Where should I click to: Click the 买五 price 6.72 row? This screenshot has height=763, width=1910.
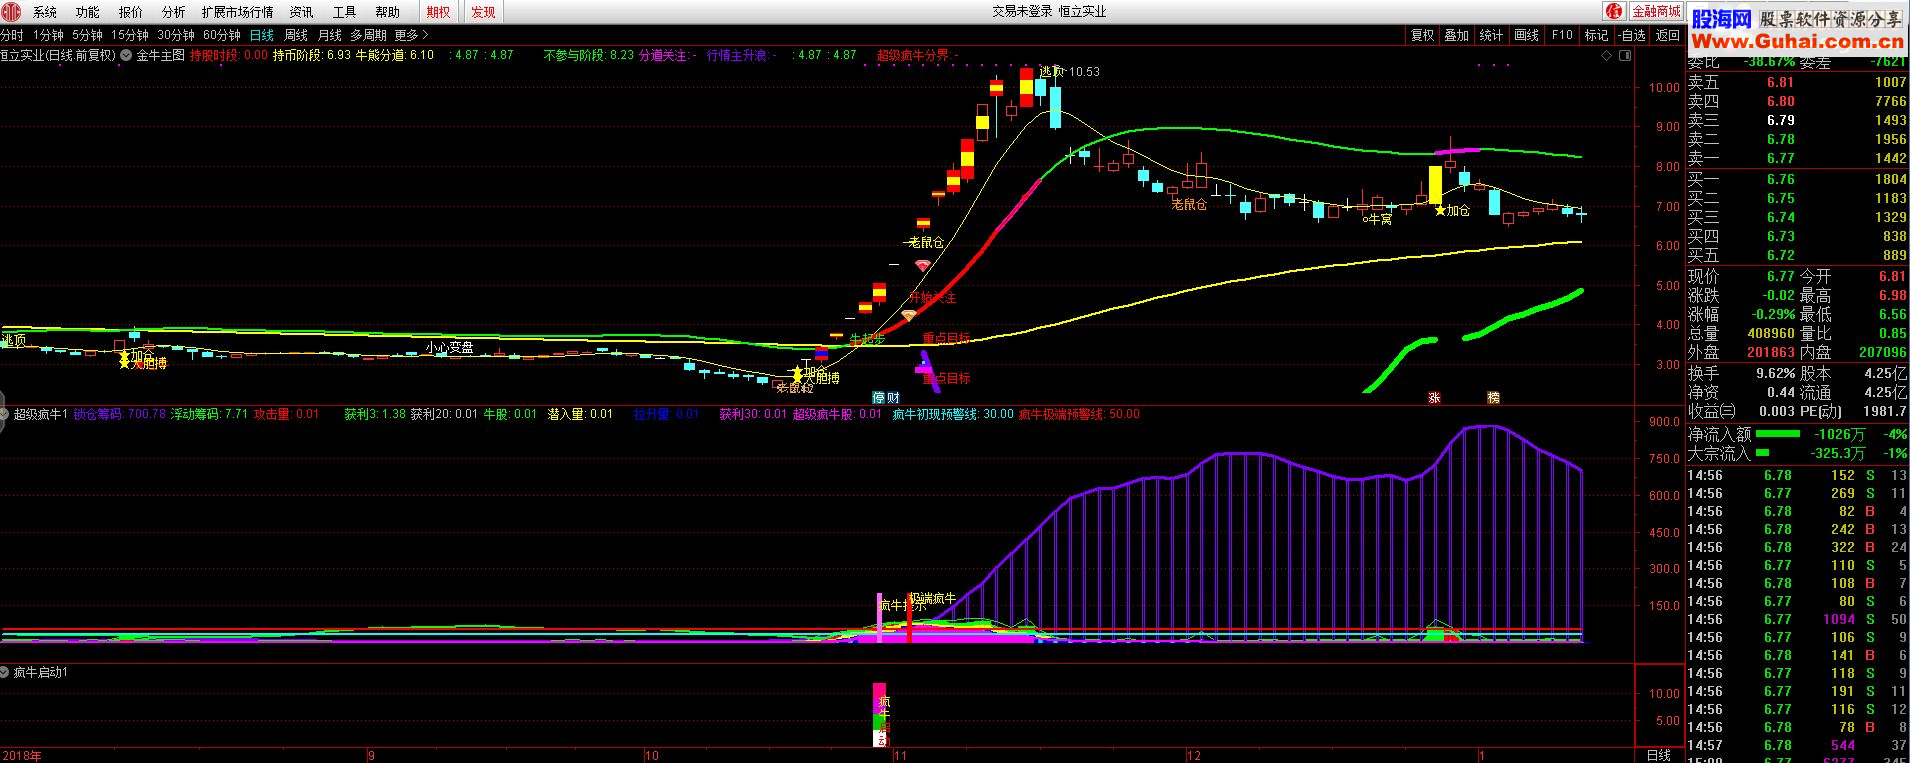click(1798, 255)
